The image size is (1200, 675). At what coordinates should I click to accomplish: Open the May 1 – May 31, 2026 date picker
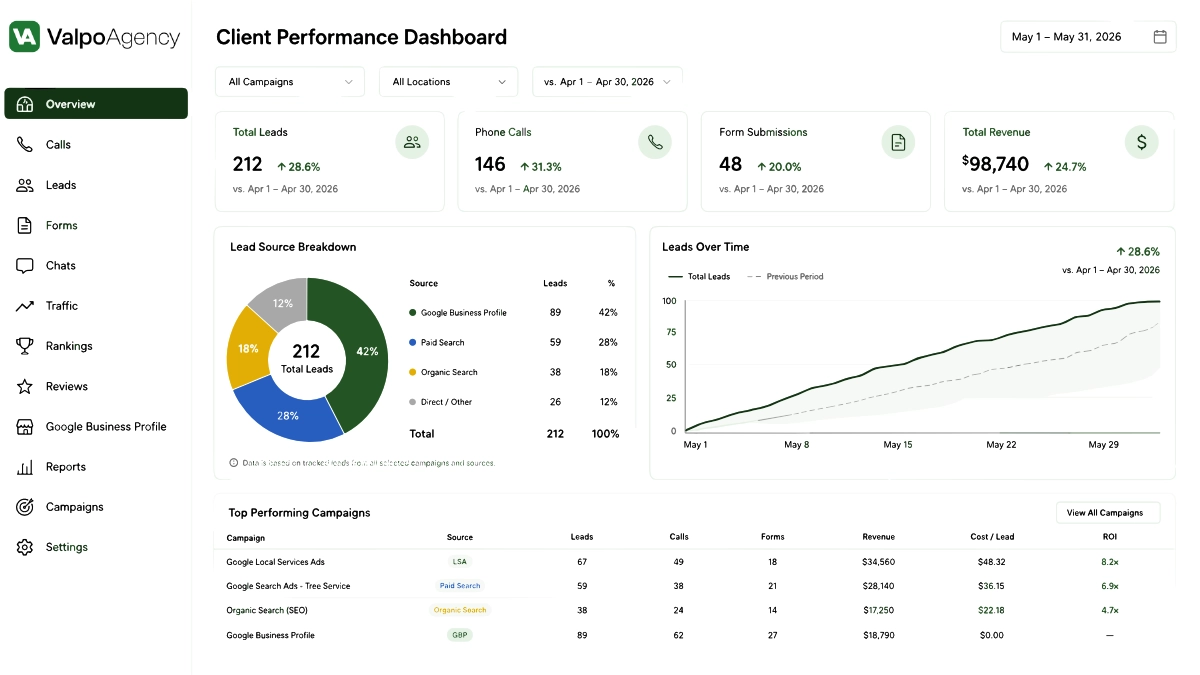point(1088,37)
